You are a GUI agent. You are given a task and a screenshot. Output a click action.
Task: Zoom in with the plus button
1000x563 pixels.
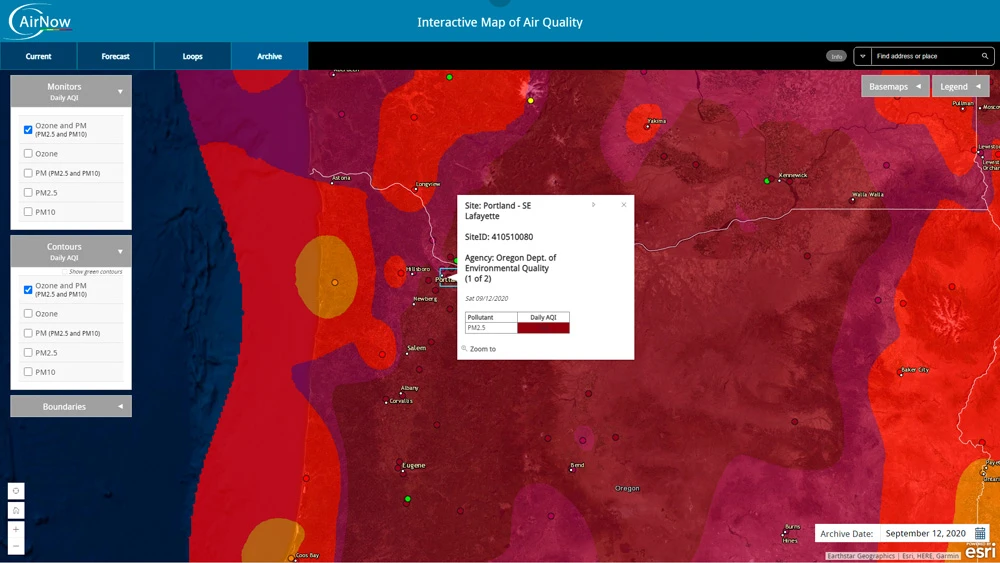coord(16,529)
